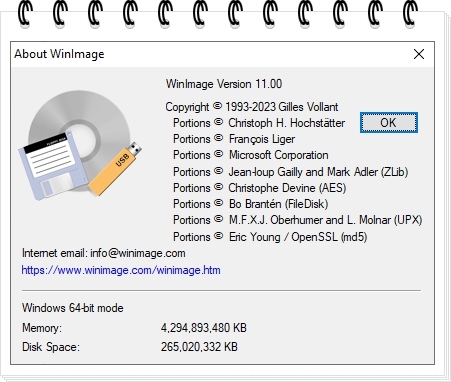
Task: Click the Disk Space value 265,020,332 KB
Action: [x=199, y=347]
